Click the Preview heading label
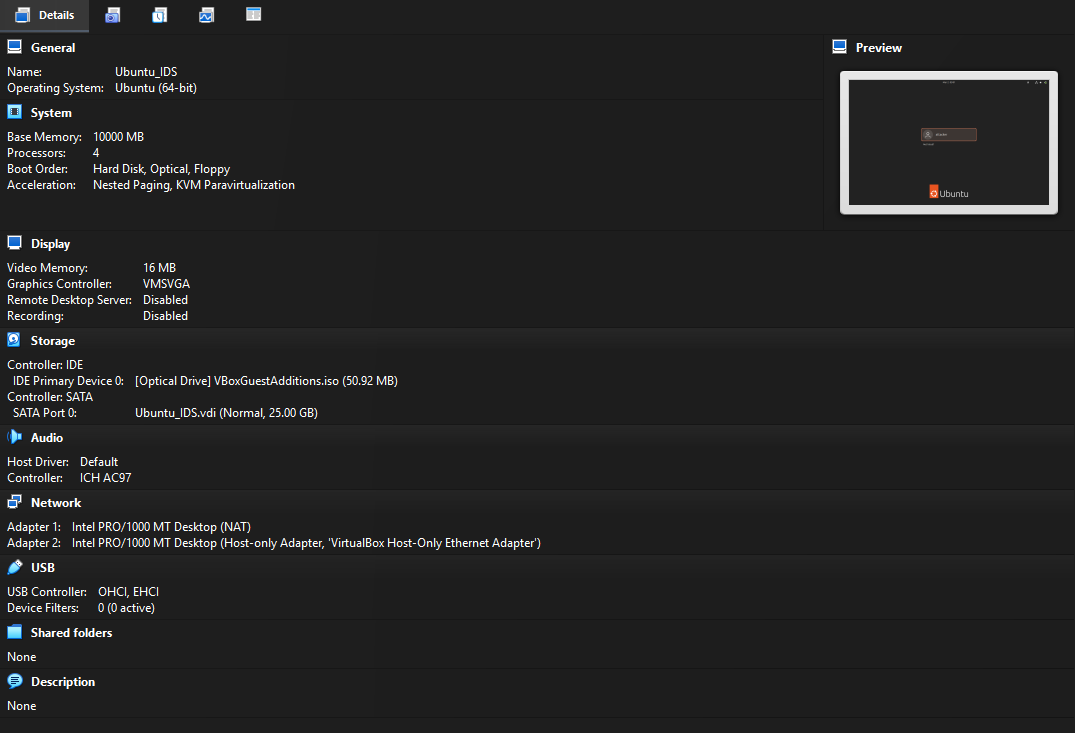1075x733 pixels. 878,47
